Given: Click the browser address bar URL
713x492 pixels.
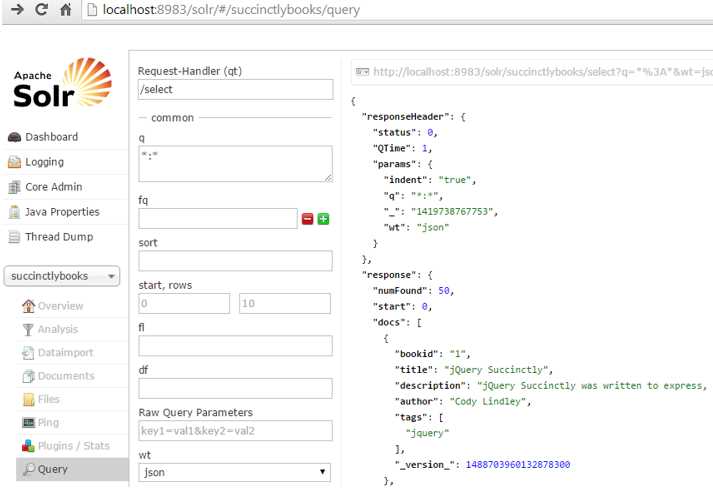Looking at the screenshot, I should (231, 10).
